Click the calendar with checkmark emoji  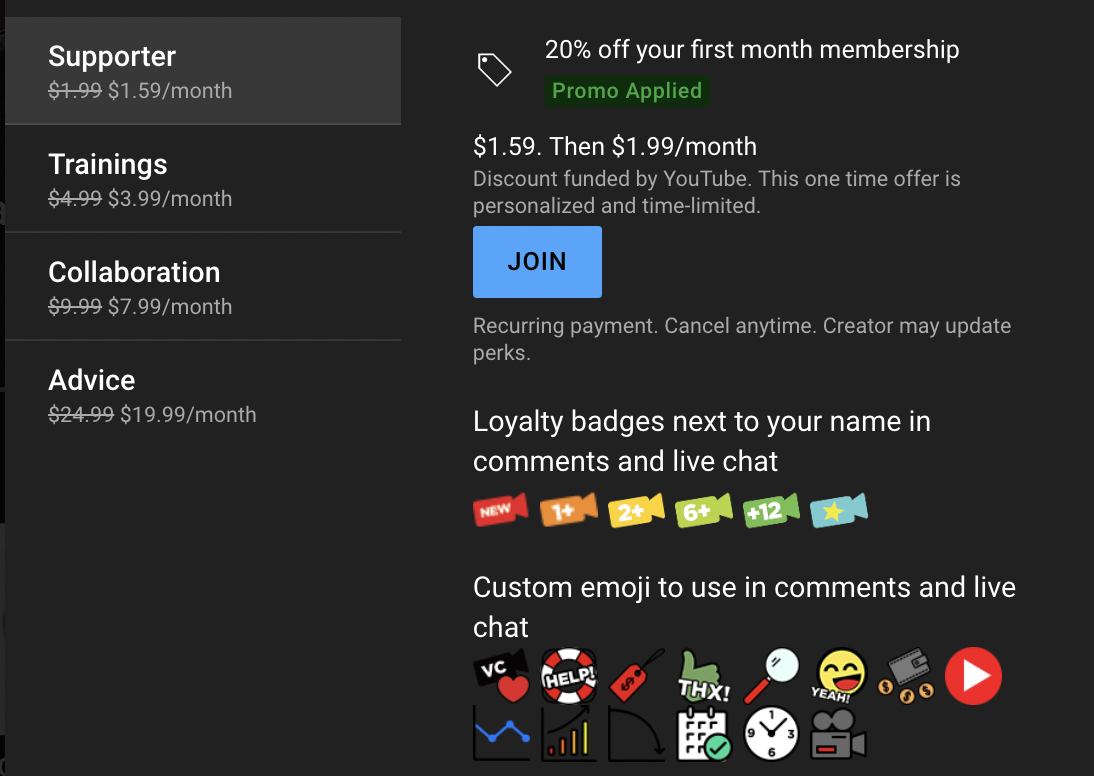click(704, 734)
